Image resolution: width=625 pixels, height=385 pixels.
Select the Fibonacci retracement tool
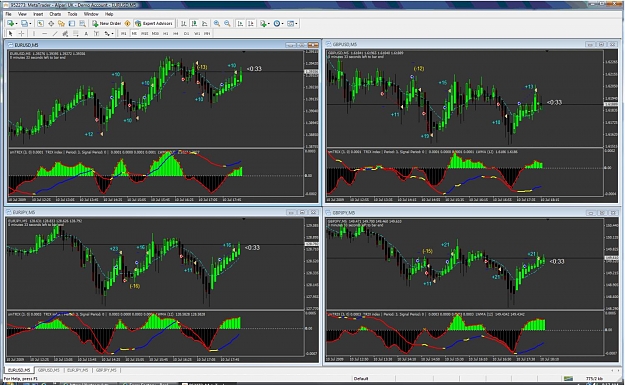[x=75, y=33]
